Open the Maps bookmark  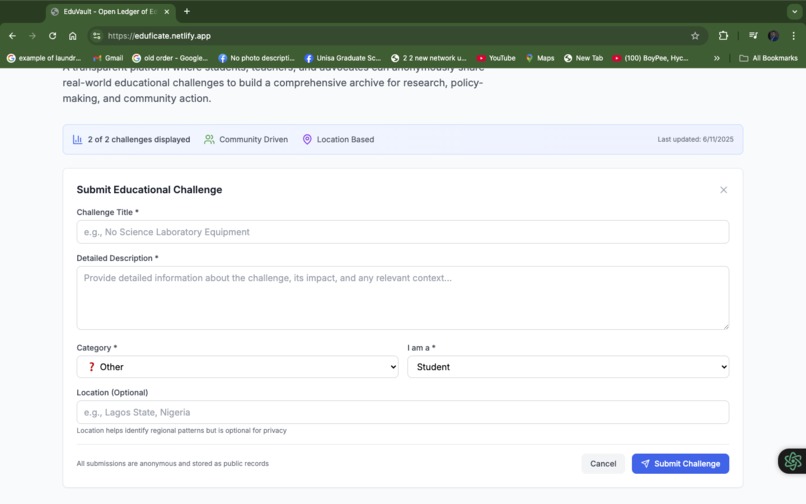pos(540,58)
